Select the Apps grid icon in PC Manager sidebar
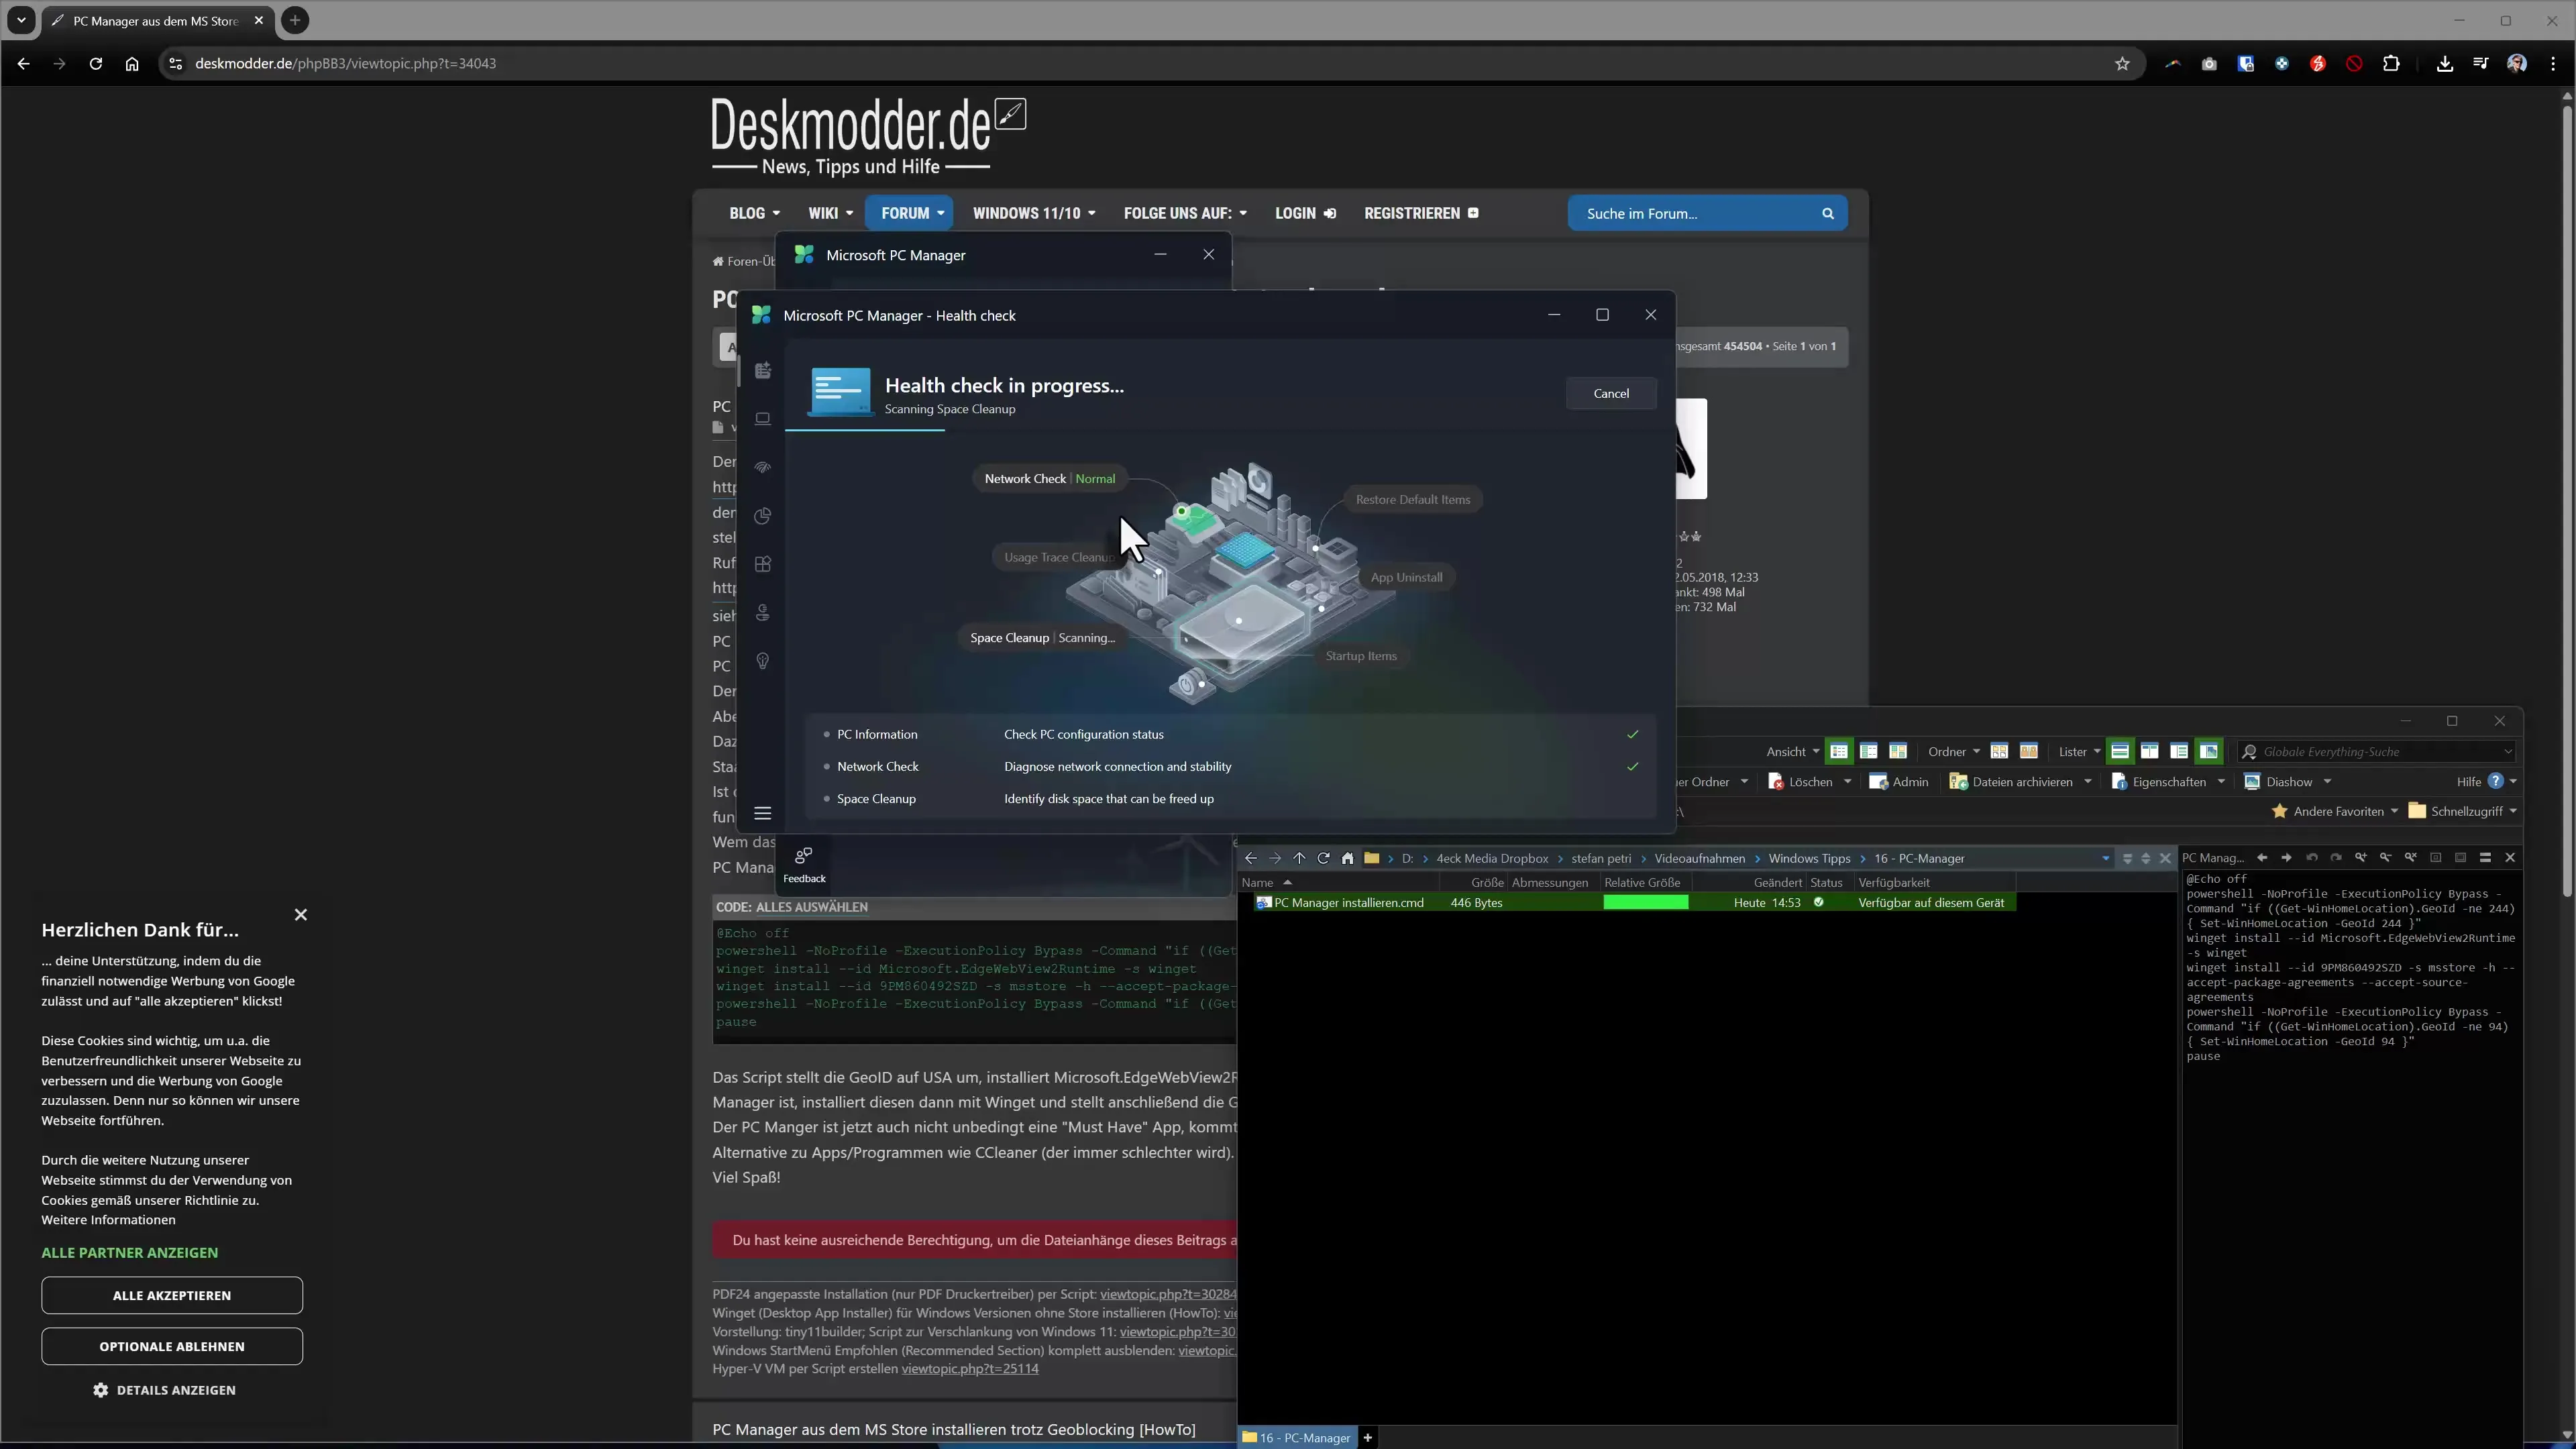This screenshot has height=1449, width=2576. click(763, 562)
